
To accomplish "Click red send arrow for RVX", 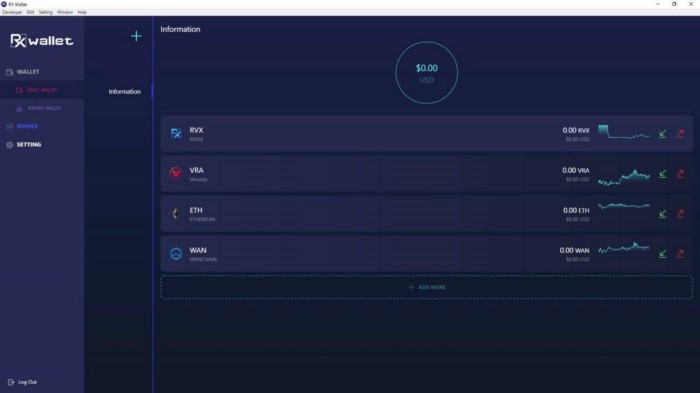I will click(x=680, y=134).
